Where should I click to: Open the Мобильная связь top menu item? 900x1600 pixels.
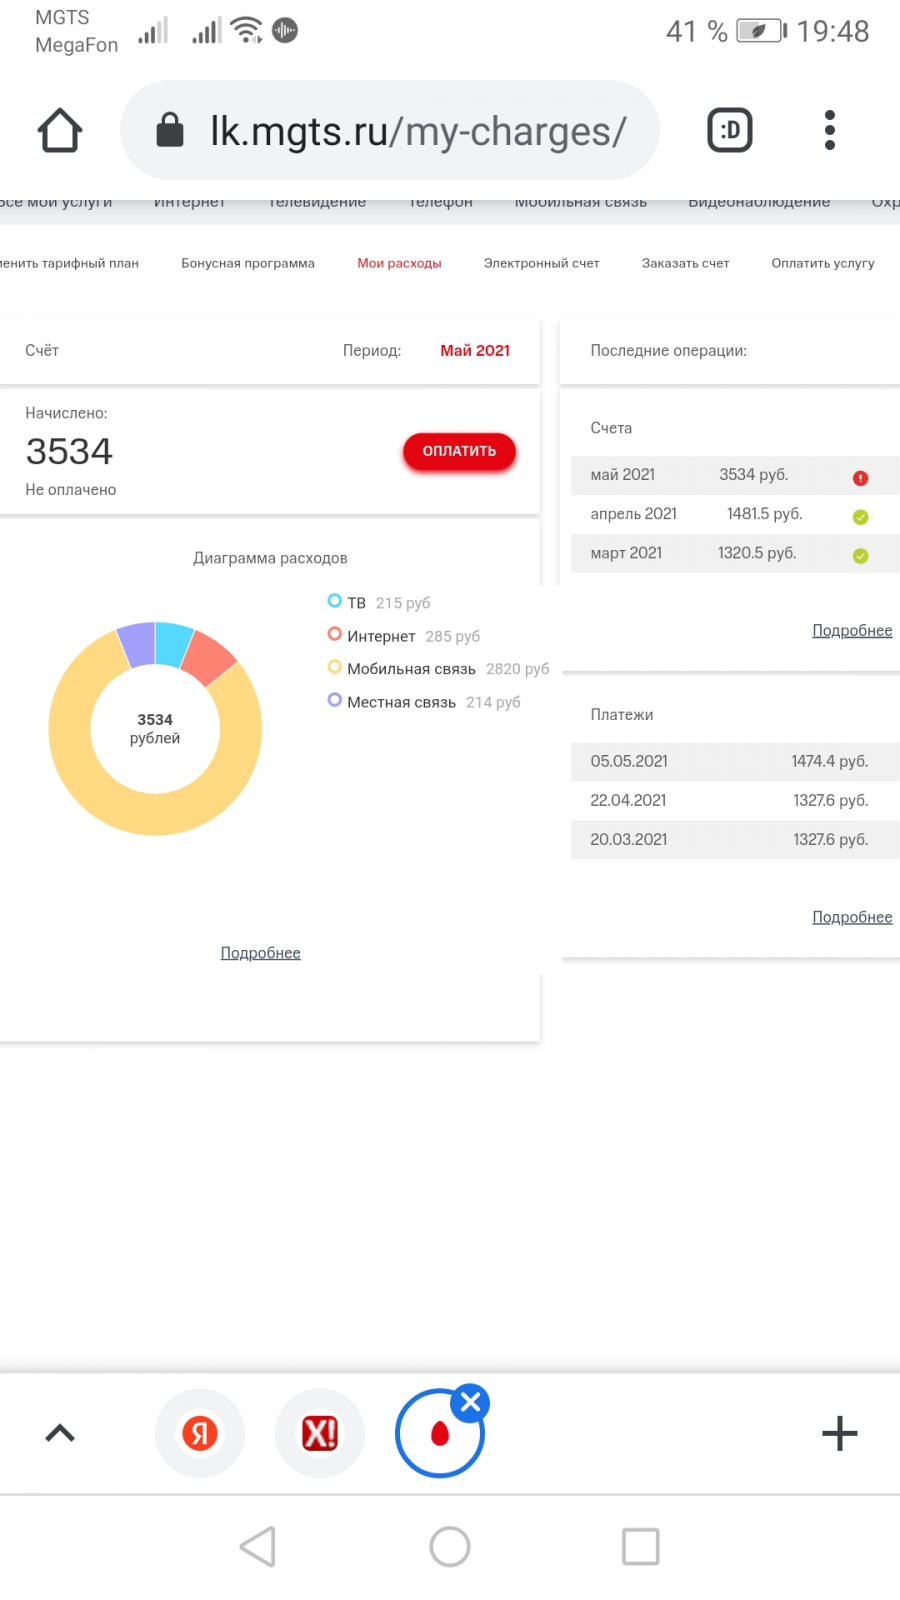pos(581,202)
